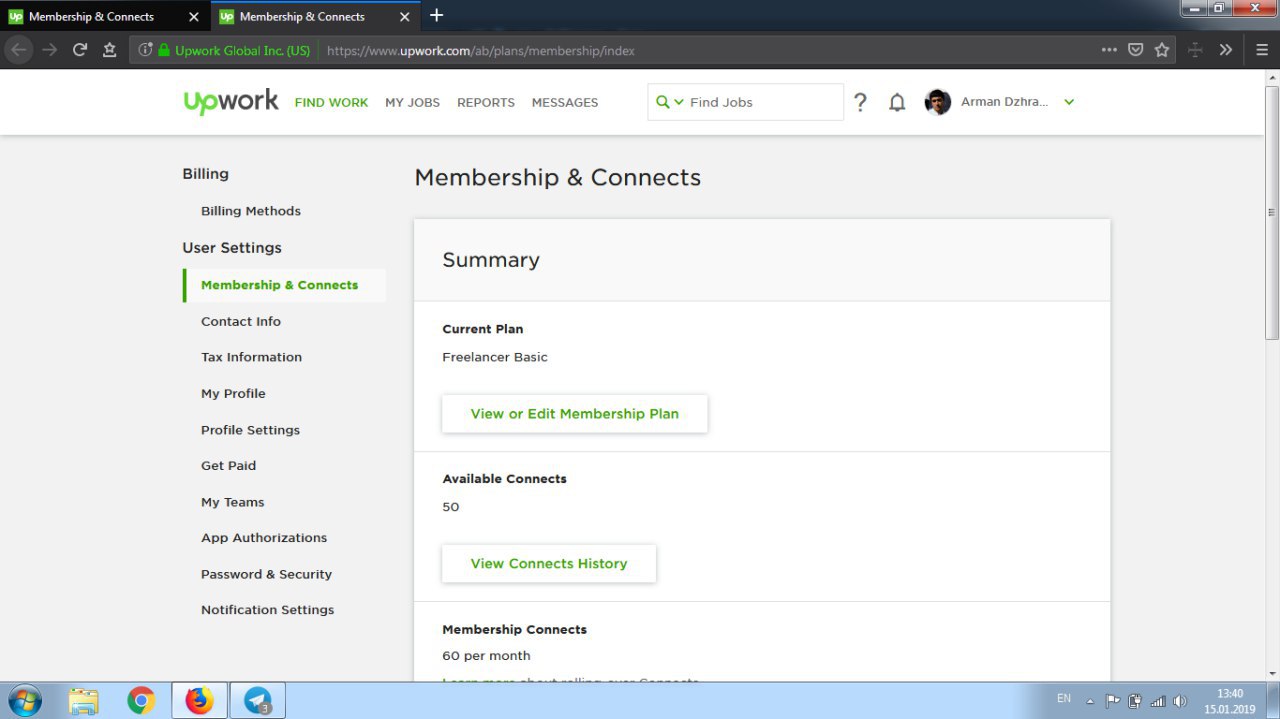1280x719 pixels.
Task: Click the bookmark pin icon beside reload
Action: 109,50
